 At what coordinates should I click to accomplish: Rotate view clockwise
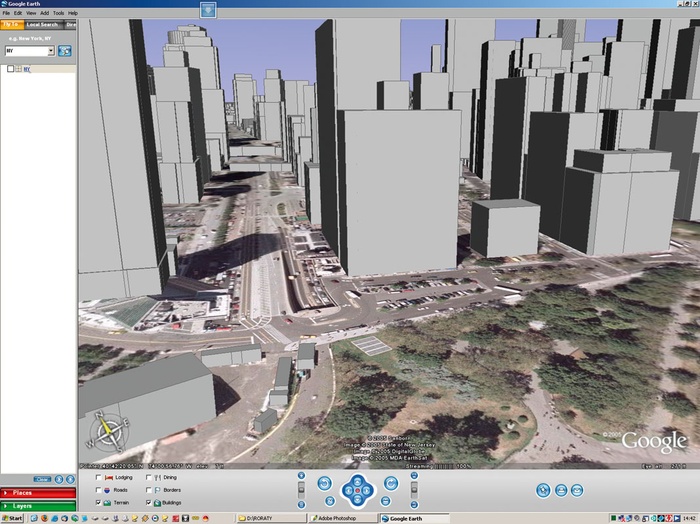391,483
